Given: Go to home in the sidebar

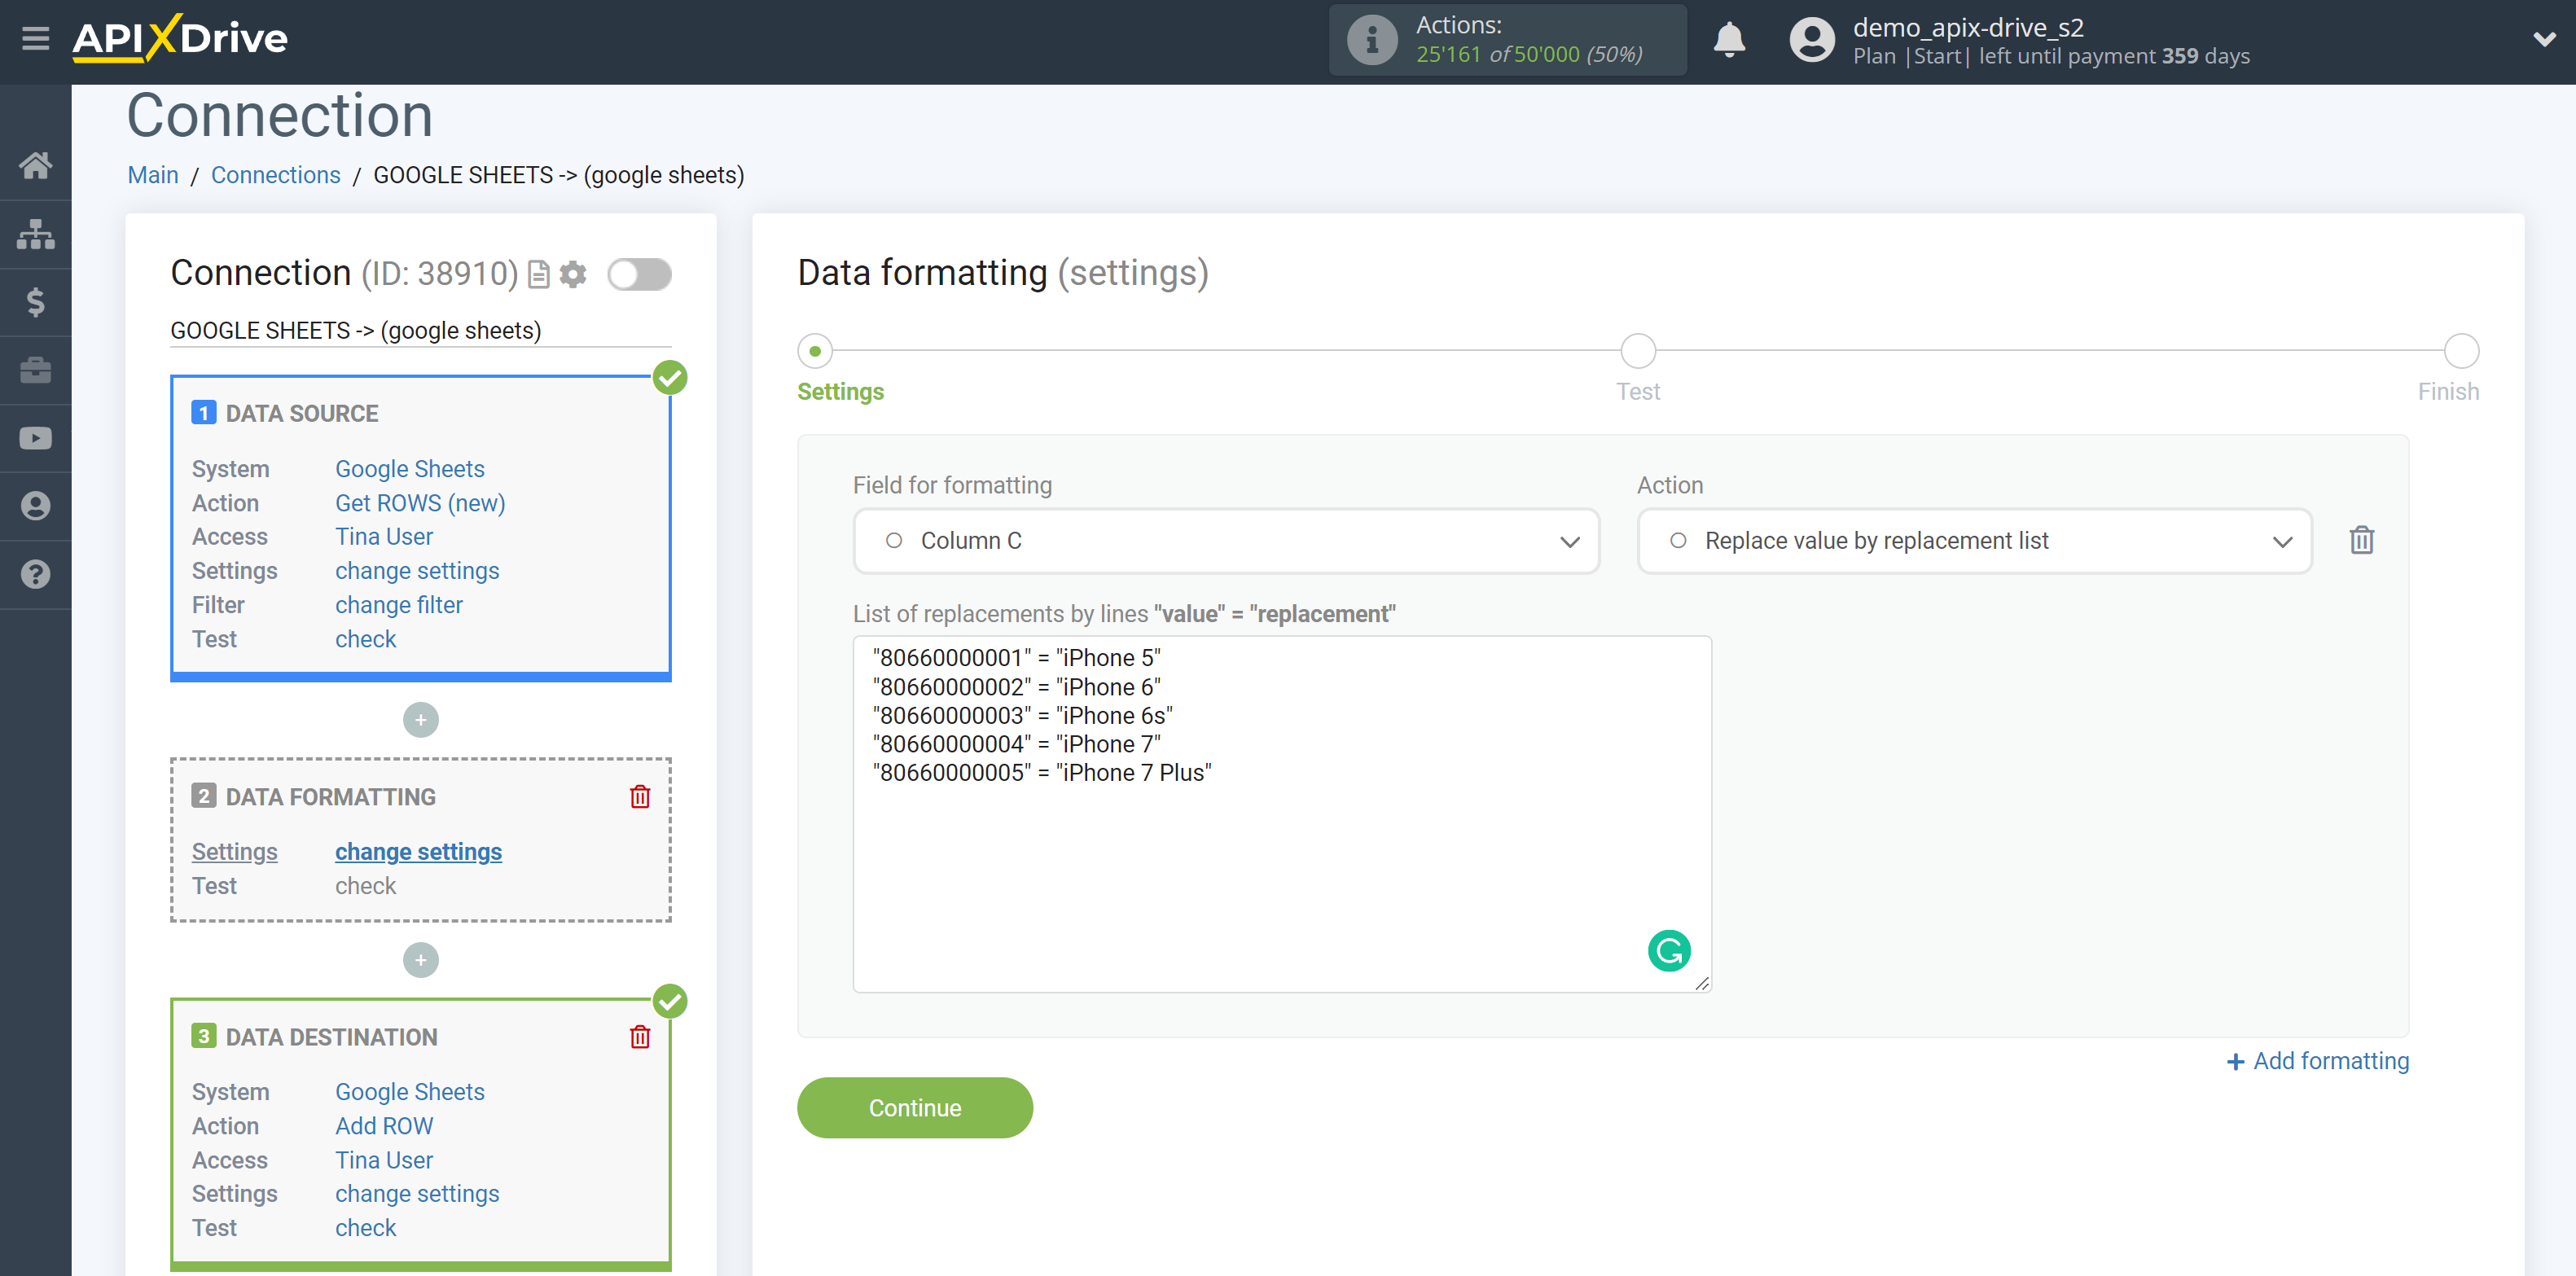Looking at the screenshot, I should (35, 165).
